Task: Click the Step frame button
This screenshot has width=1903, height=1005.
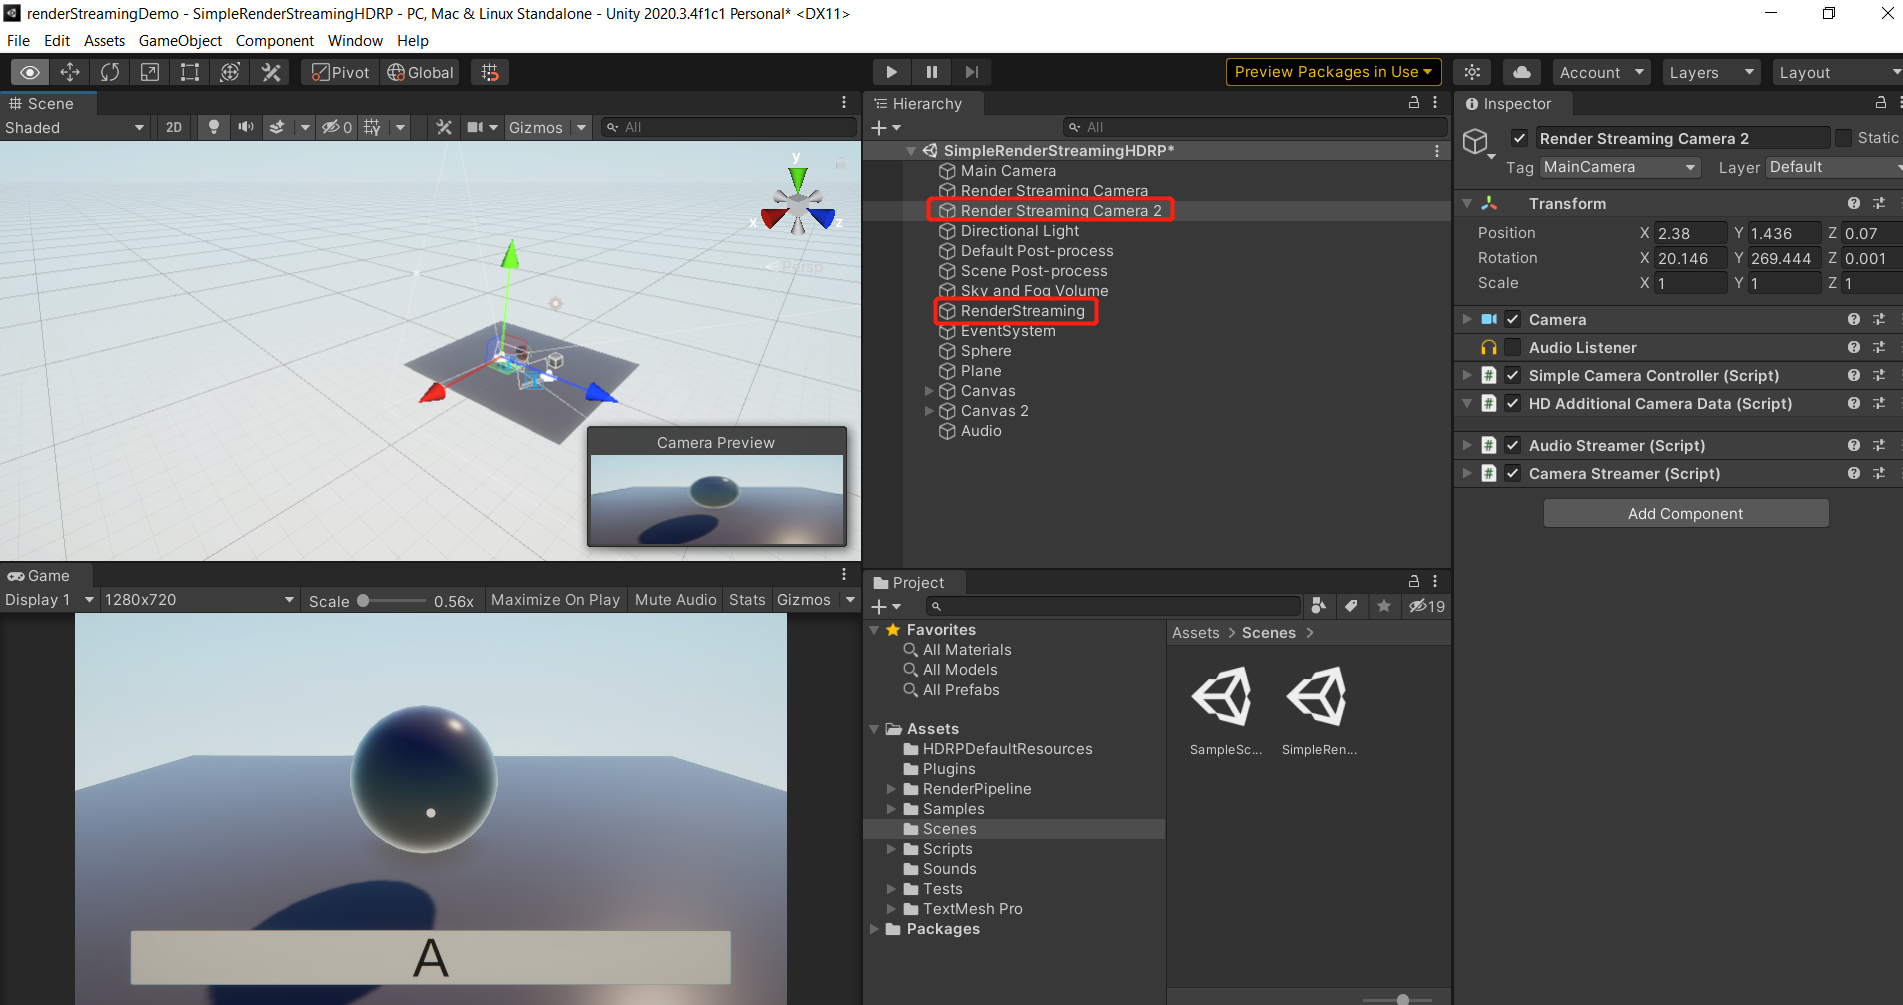Action: 971,72
